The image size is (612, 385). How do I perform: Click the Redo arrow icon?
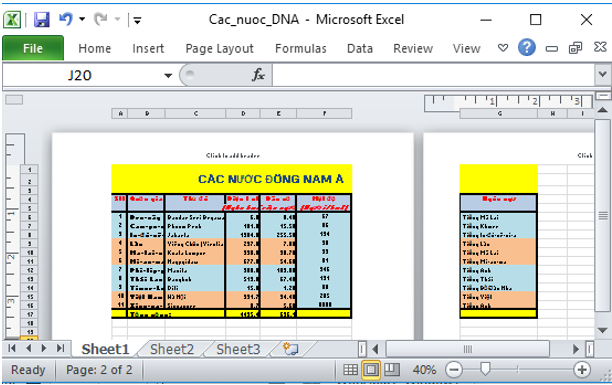pos(101,19)
